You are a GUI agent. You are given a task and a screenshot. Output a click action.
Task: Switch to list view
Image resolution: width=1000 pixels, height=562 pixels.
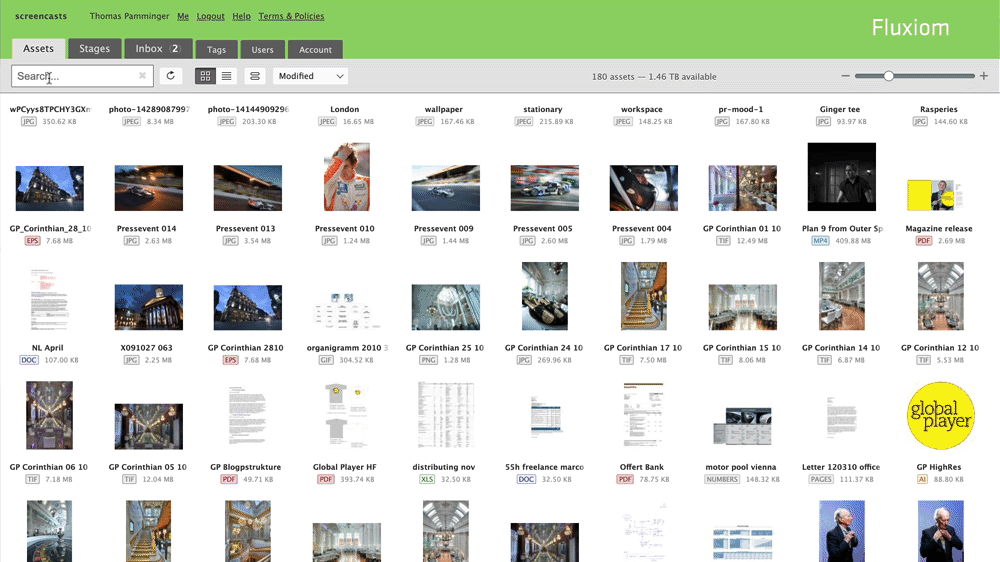pos(226,76)
